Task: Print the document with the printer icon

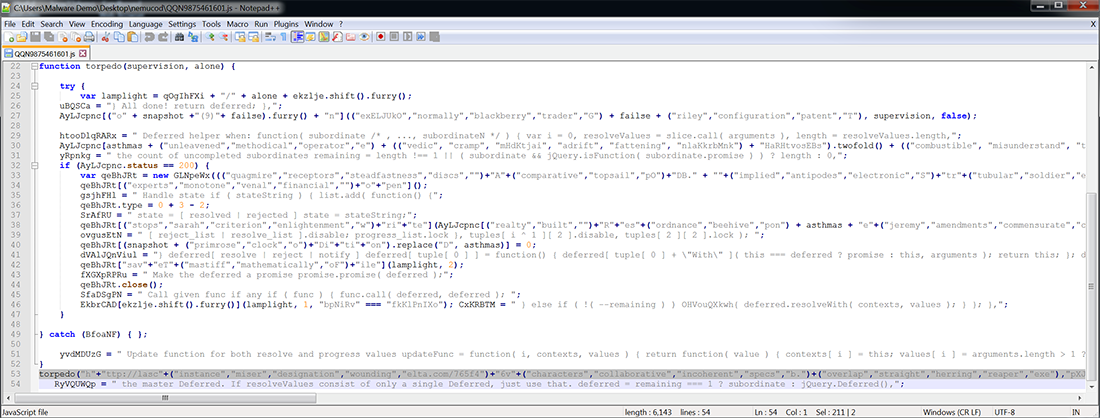Action: (88, 36)
